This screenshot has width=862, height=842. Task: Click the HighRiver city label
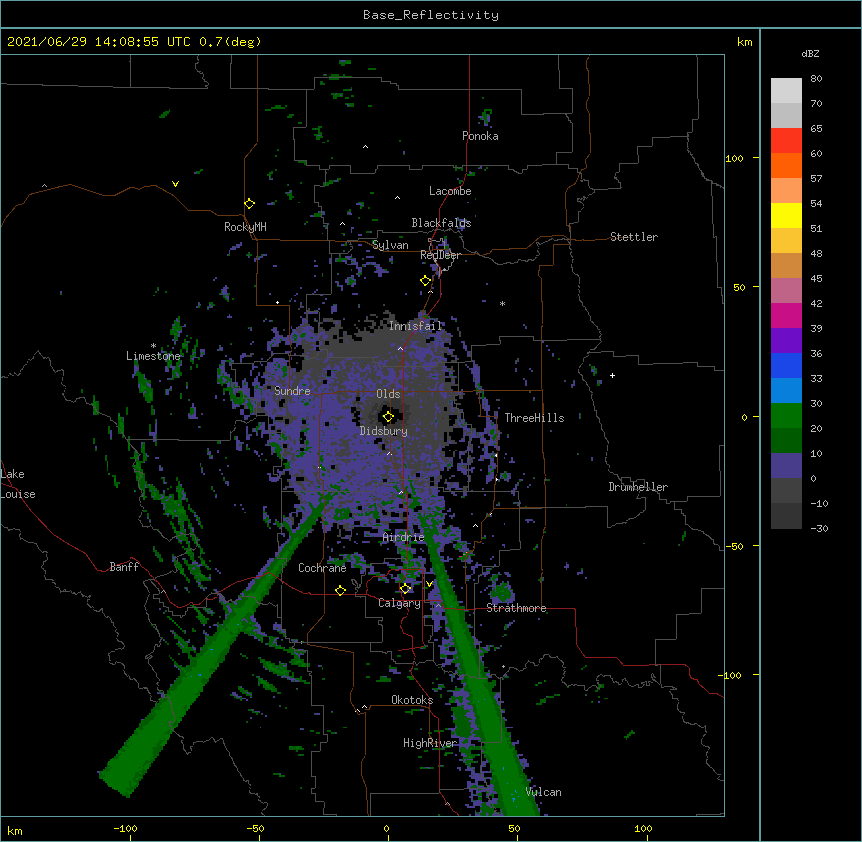[430, 743]
